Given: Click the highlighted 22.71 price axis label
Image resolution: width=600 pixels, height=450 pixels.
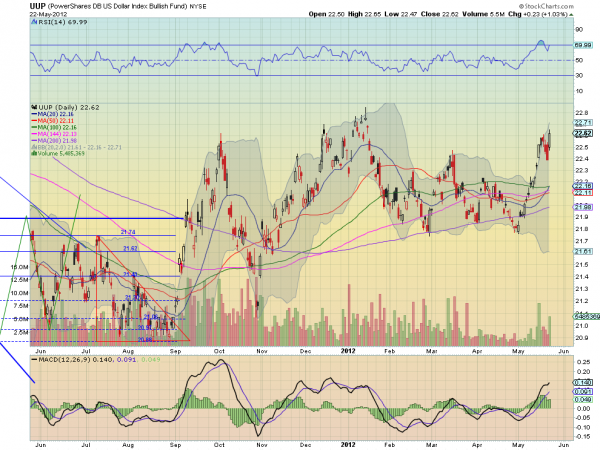Looking at the screenshot, I should pyautogui.click(x=583, y=123).
